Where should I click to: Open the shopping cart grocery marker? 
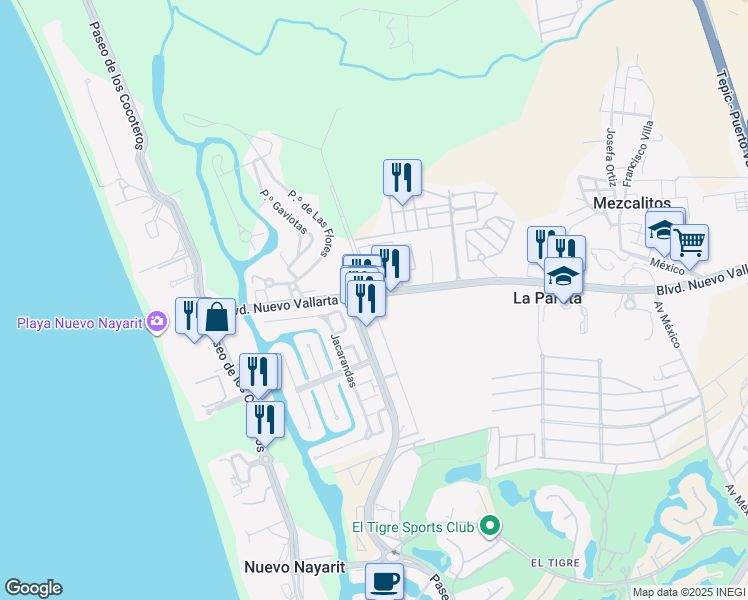pyautogui.click(x=689, y=242)
